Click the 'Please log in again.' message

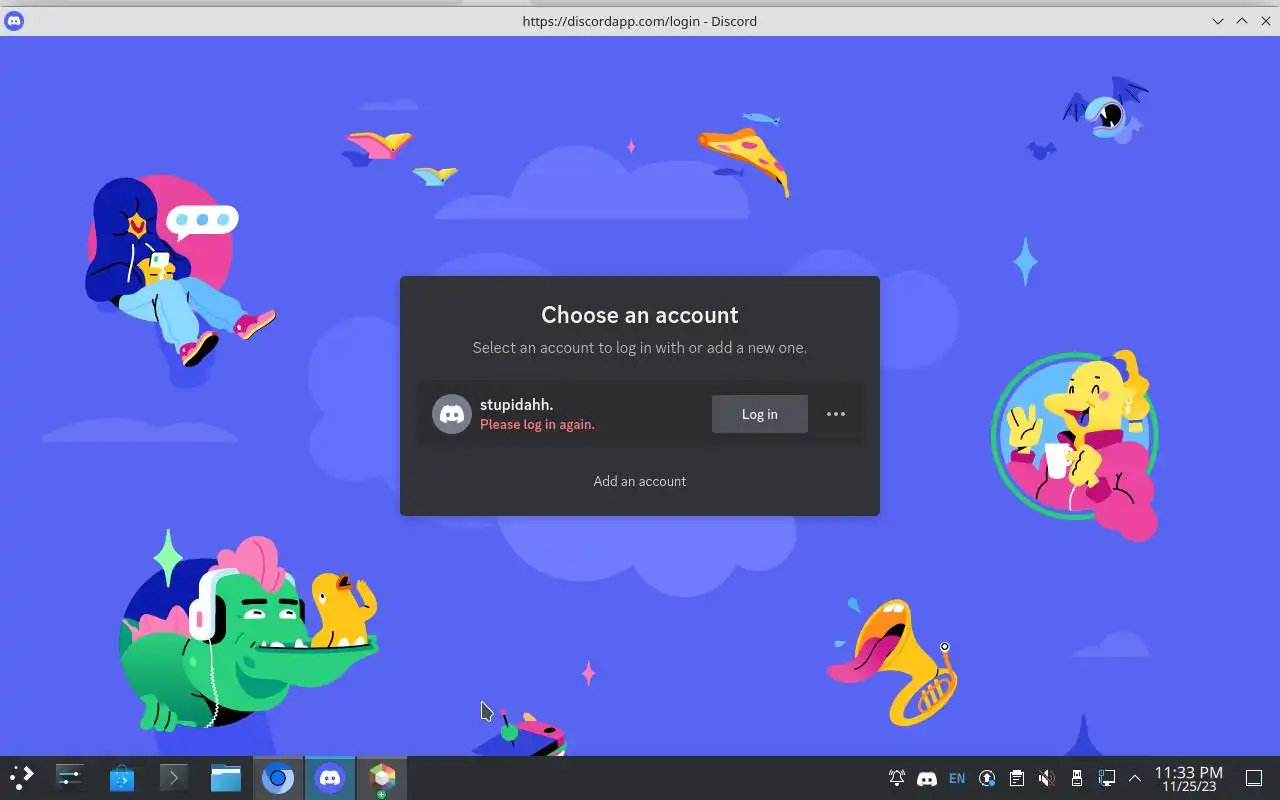pos(537,425)
